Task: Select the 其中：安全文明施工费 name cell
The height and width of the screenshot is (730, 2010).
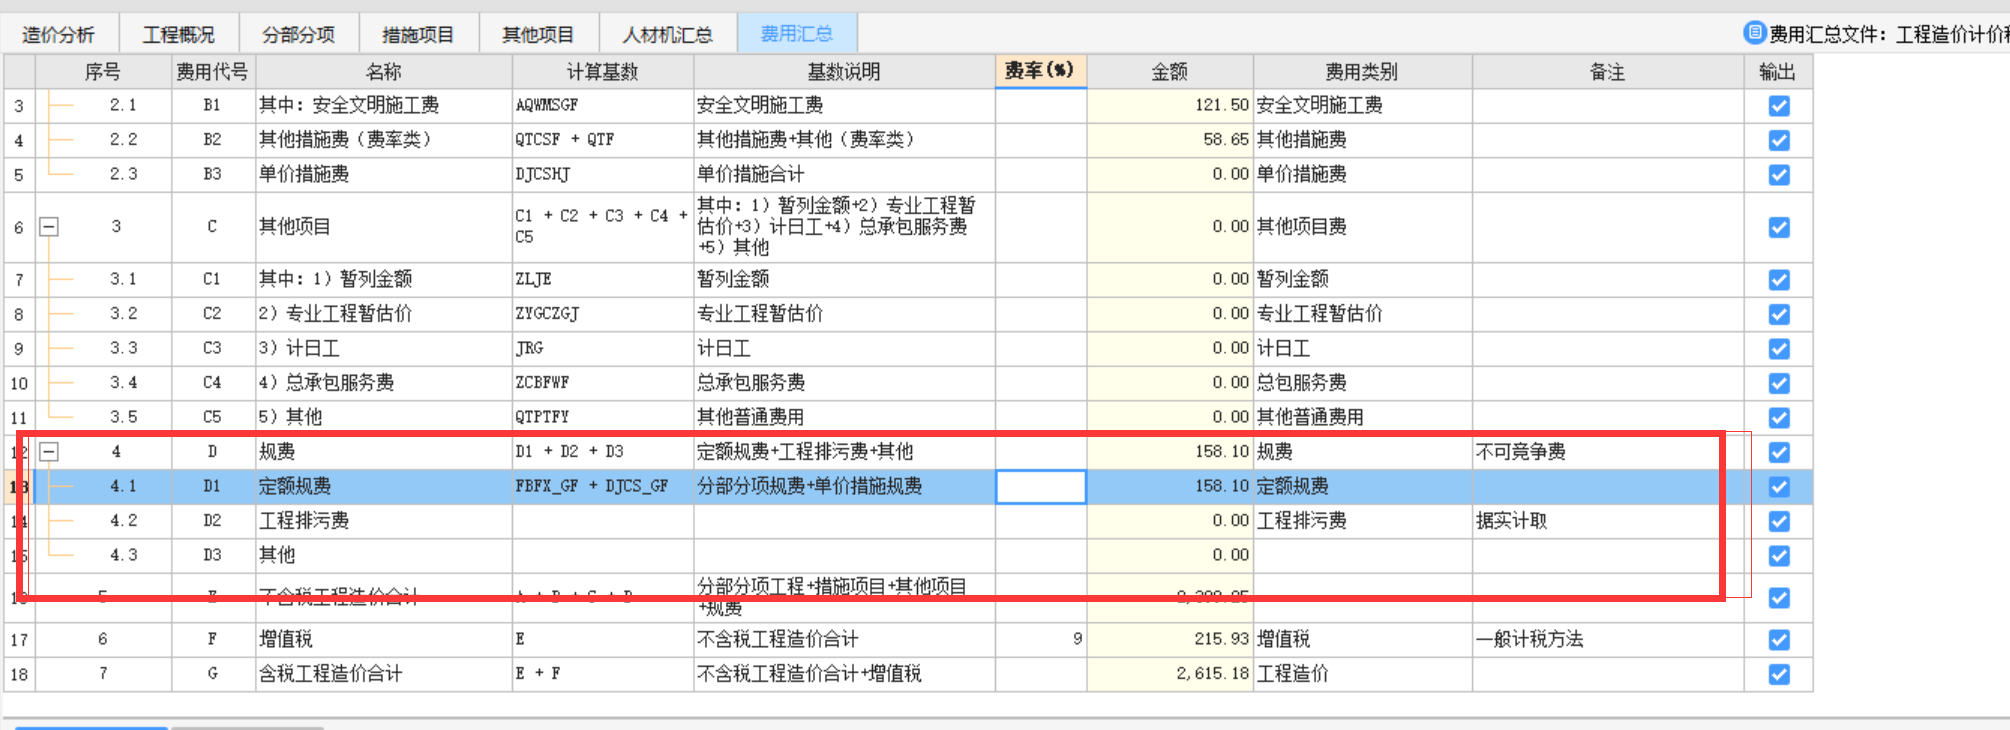Action: (384, 106)
